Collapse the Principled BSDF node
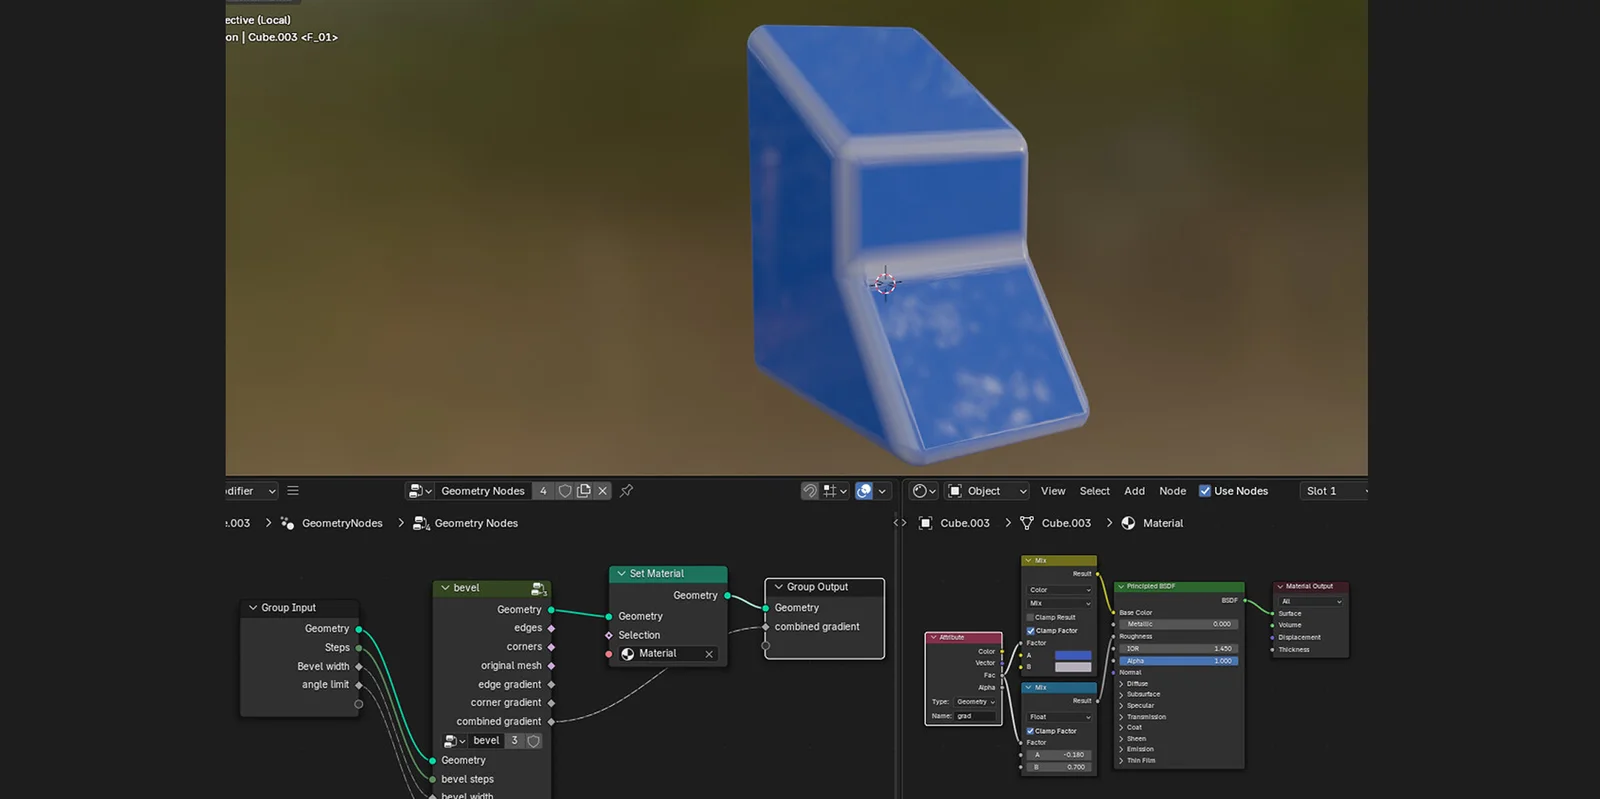Viewport: 1600px width, 799px height. (1121, 587)
